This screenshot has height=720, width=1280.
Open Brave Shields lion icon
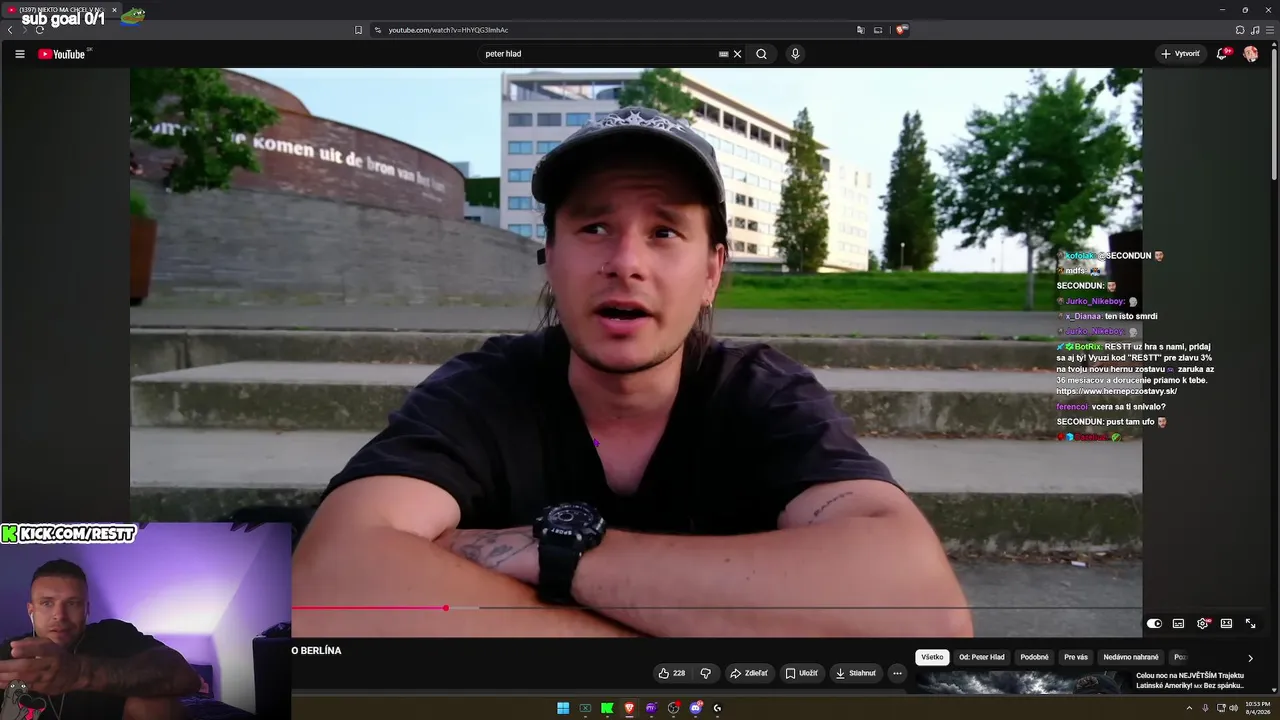coord(901,30)
